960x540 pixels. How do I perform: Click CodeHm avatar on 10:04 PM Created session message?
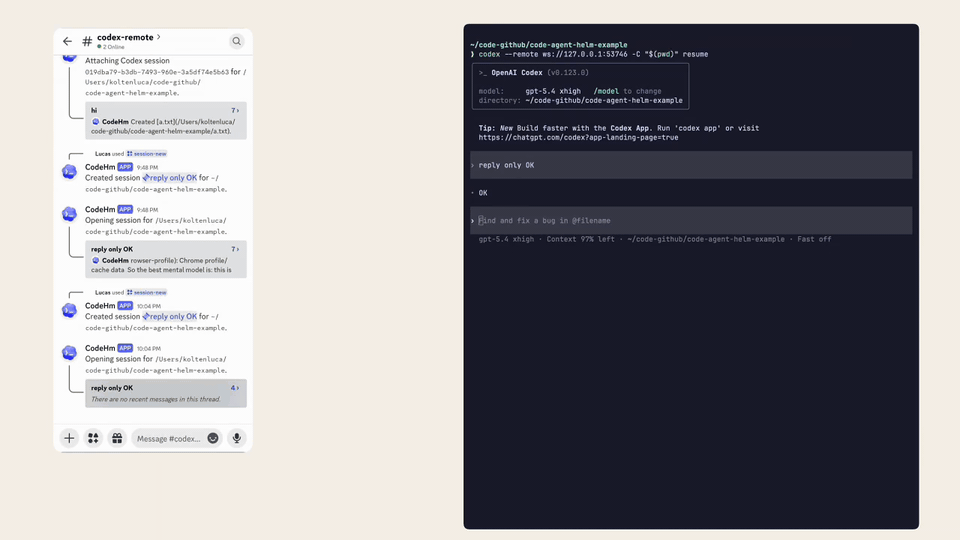(70, 310)
